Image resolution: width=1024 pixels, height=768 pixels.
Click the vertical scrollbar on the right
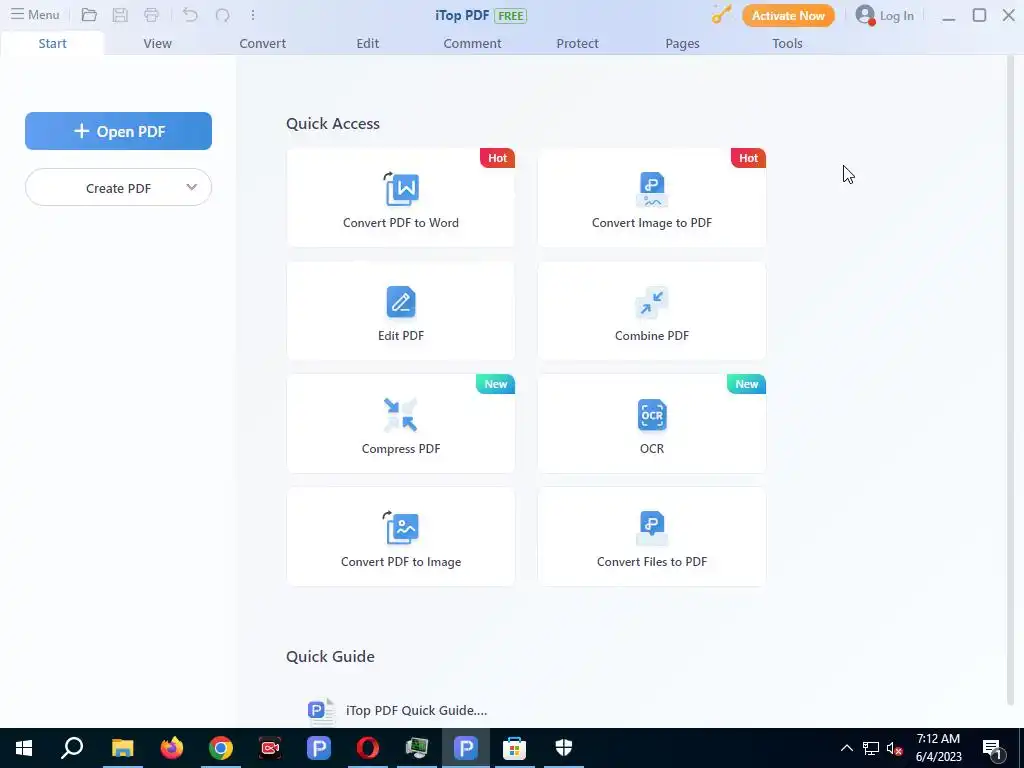click(x=1012, y=379)
